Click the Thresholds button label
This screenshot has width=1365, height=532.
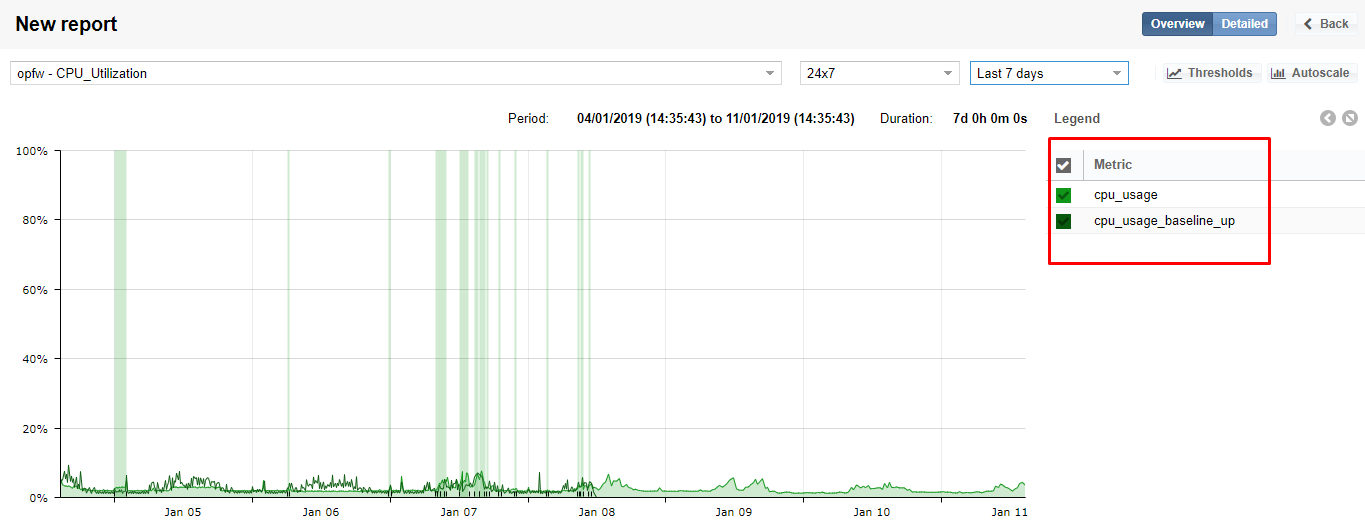point(1220,73)
